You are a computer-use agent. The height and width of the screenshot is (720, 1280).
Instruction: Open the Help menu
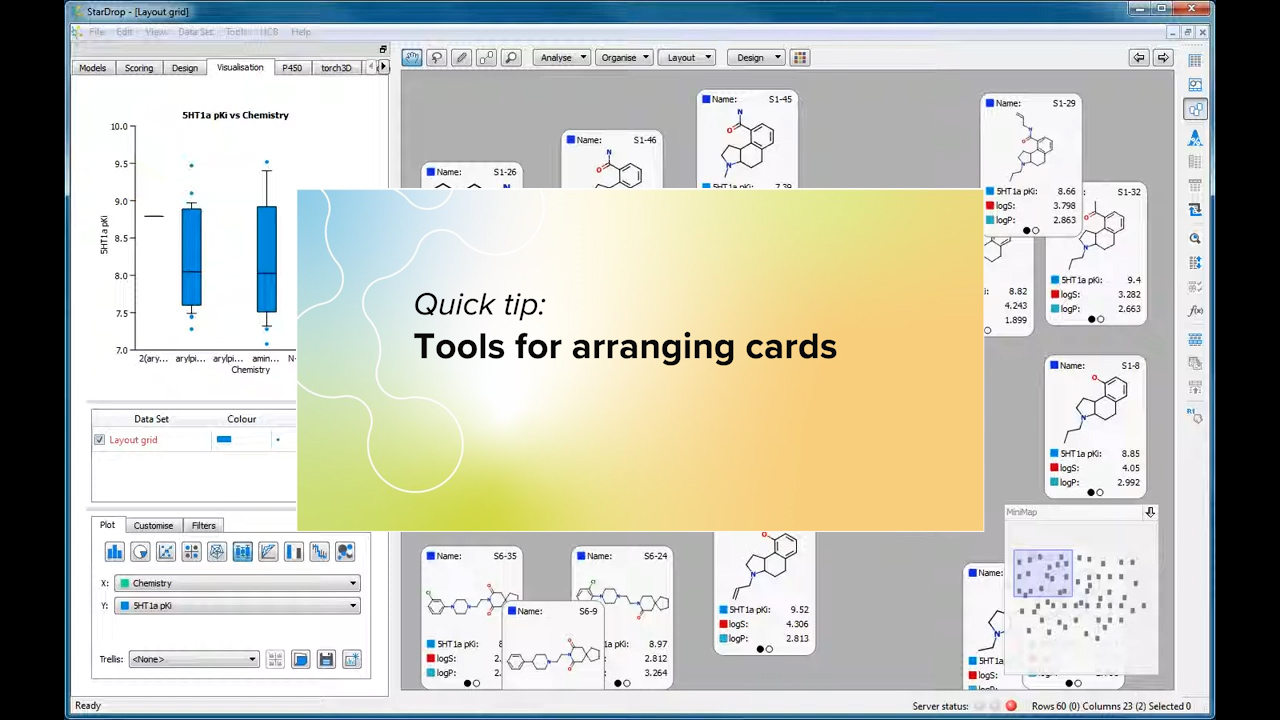301,32
